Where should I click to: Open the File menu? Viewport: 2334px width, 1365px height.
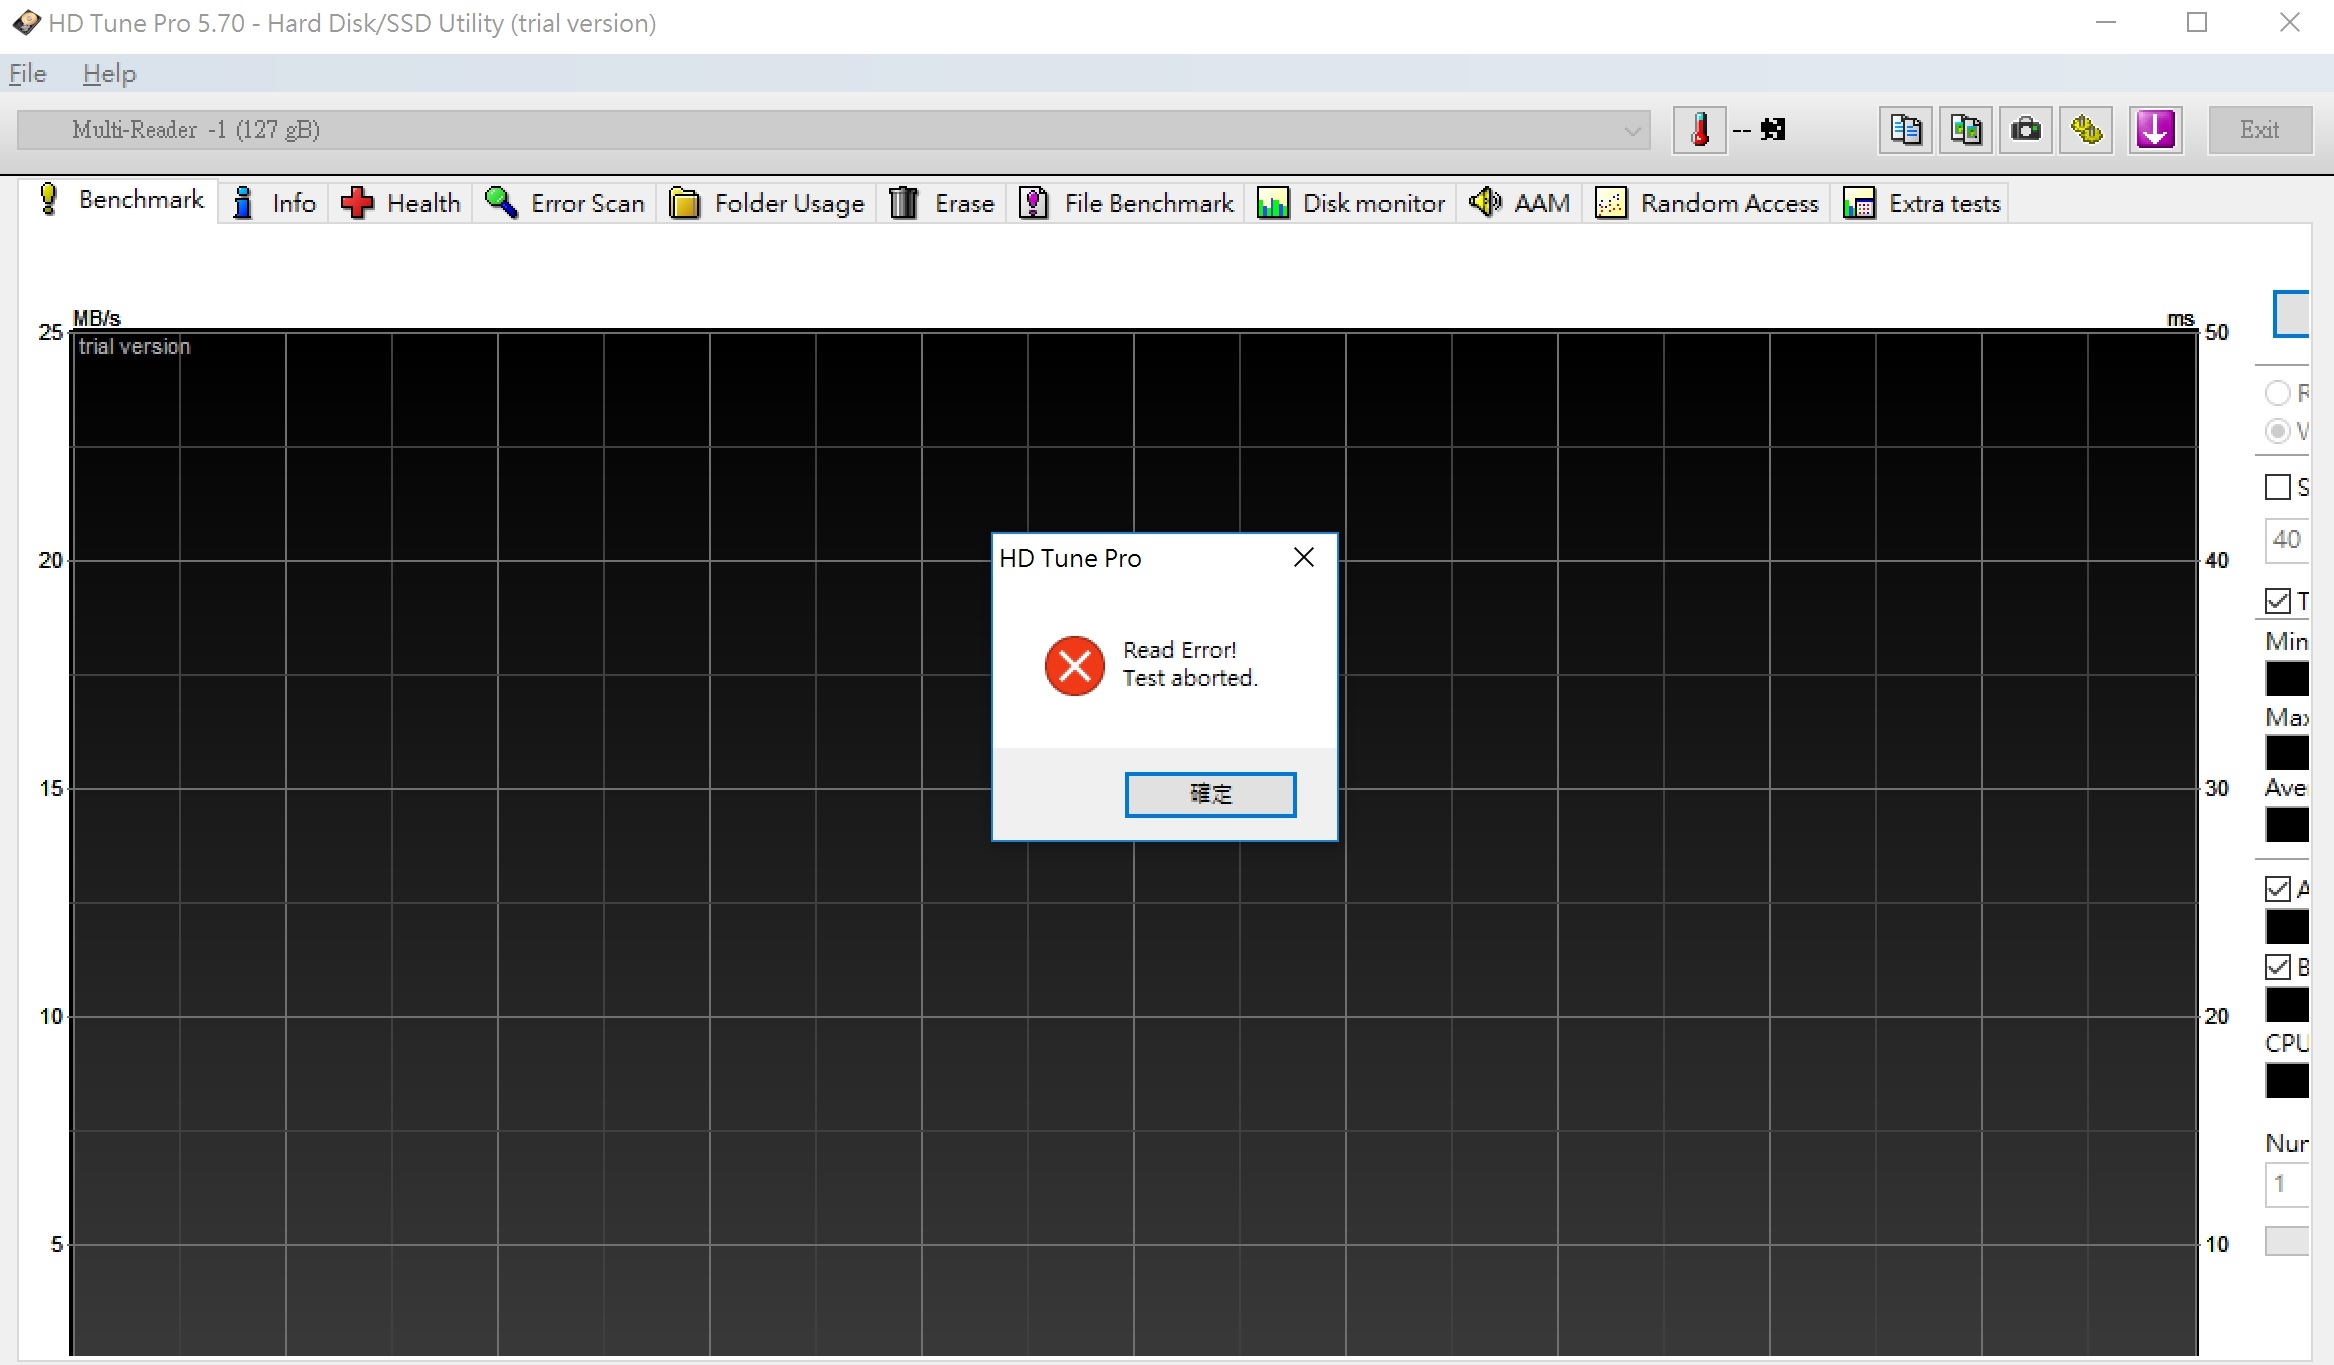pyautogui.click(x=28, y=73)
